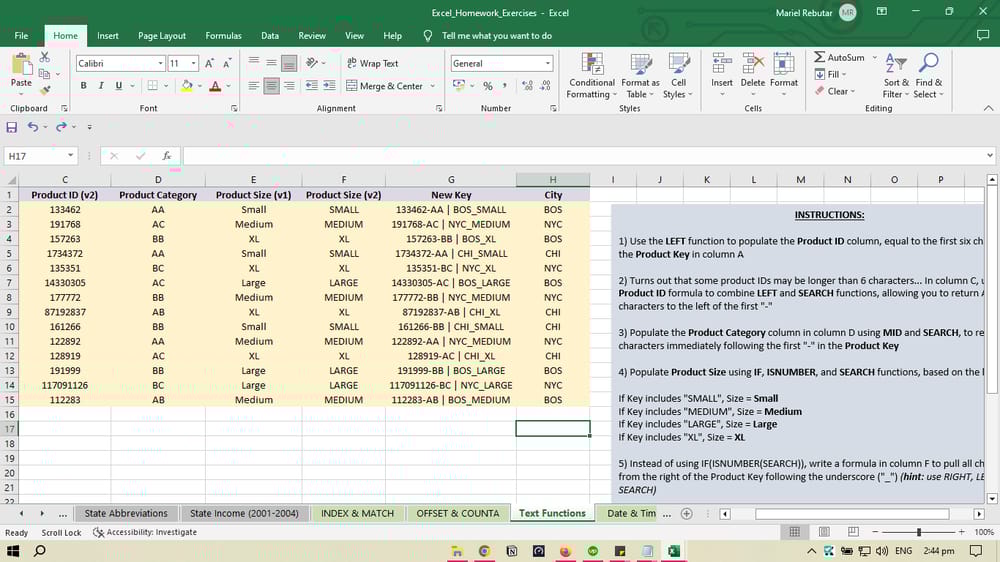Click the Cut scissors icon
The width and height of the screenshot is (1000, 562).
(x=45, y=57)
